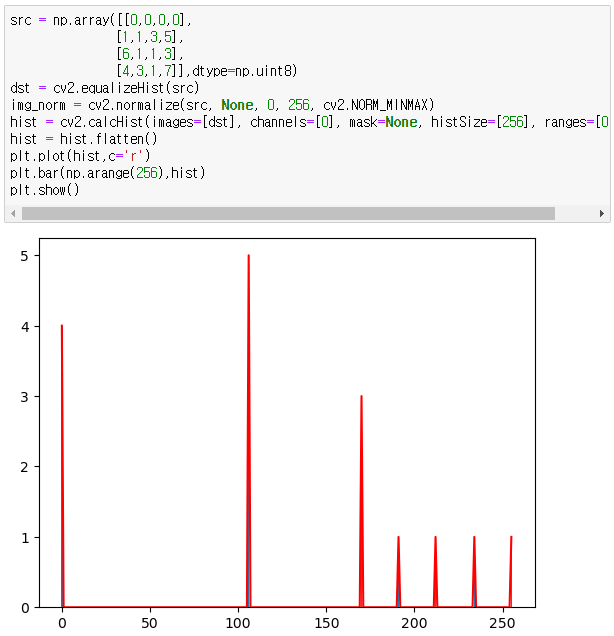Click the line 'plt.plot(hist,c='r')'

[x=80, y=156]
